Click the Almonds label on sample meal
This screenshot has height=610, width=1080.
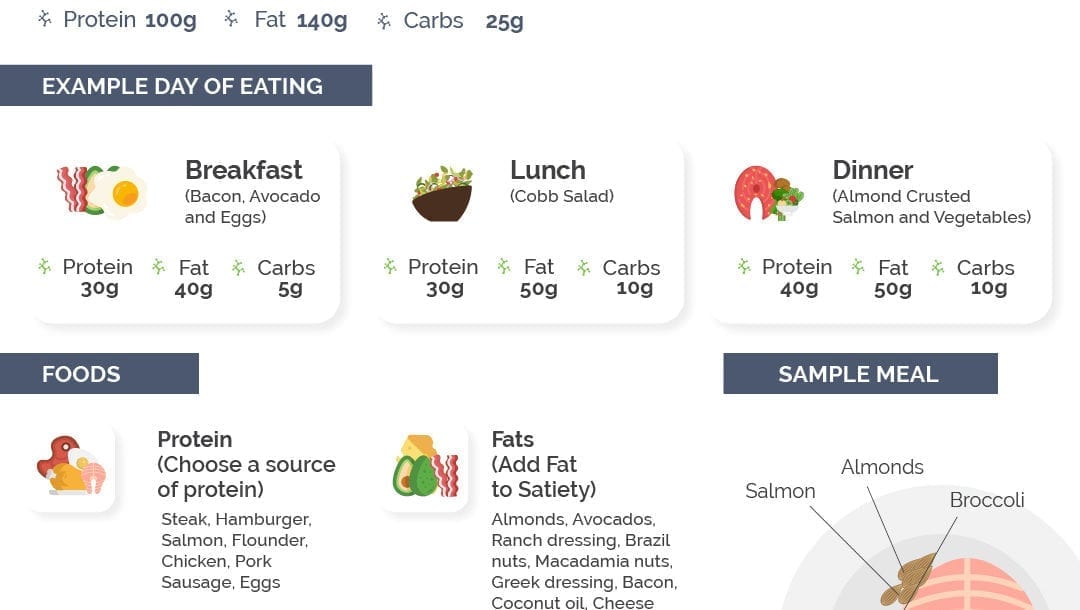tap(882, 467)
